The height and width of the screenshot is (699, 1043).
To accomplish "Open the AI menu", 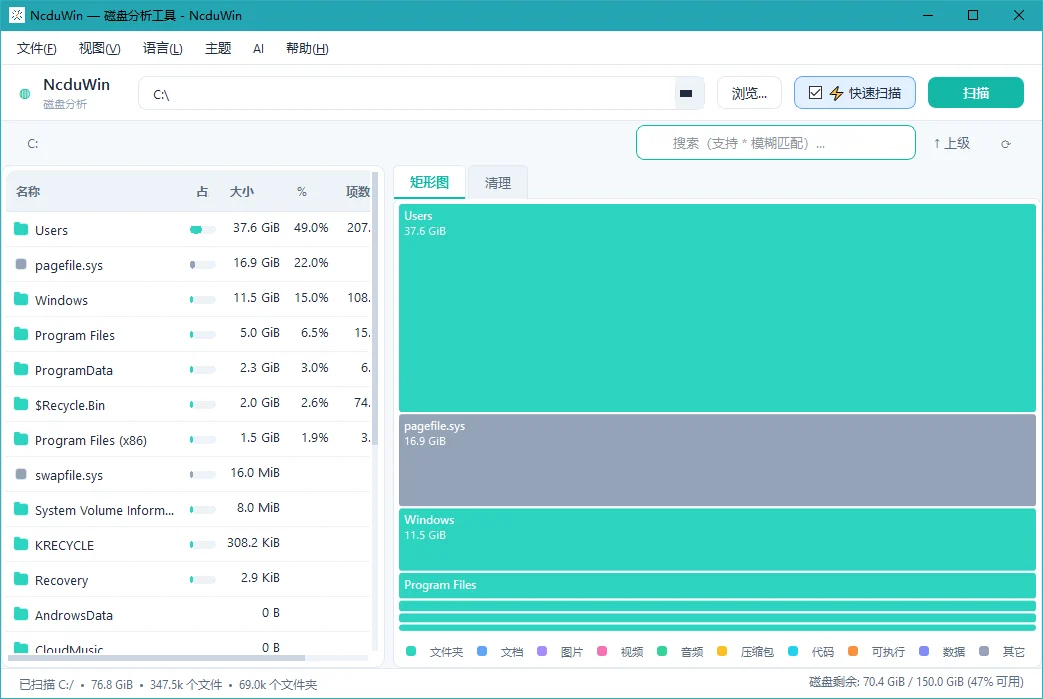I will tap(259, 49).
